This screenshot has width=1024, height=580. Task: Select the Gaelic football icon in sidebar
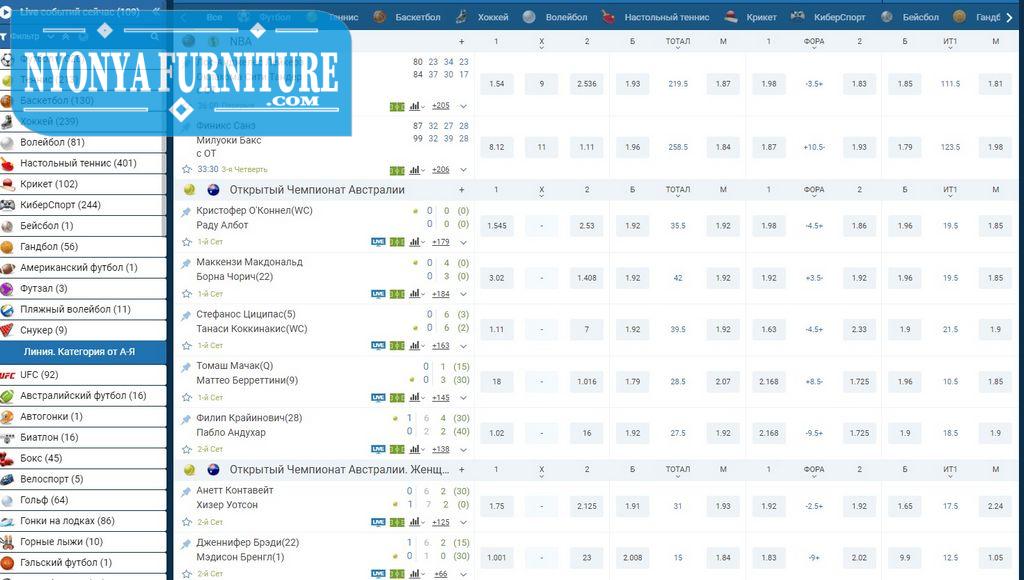[x=7, y=563]
